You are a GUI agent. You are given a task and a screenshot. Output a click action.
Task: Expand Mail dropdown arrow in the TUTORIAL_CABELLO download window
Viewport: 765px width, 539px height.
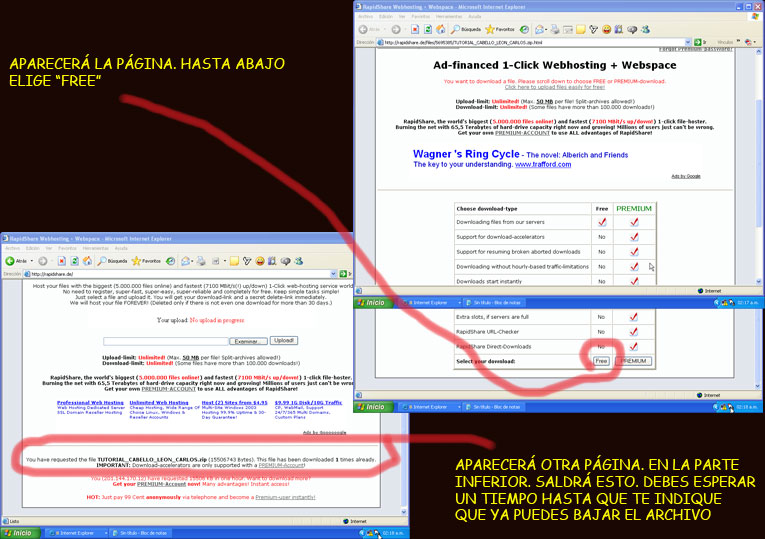point(546,30)
